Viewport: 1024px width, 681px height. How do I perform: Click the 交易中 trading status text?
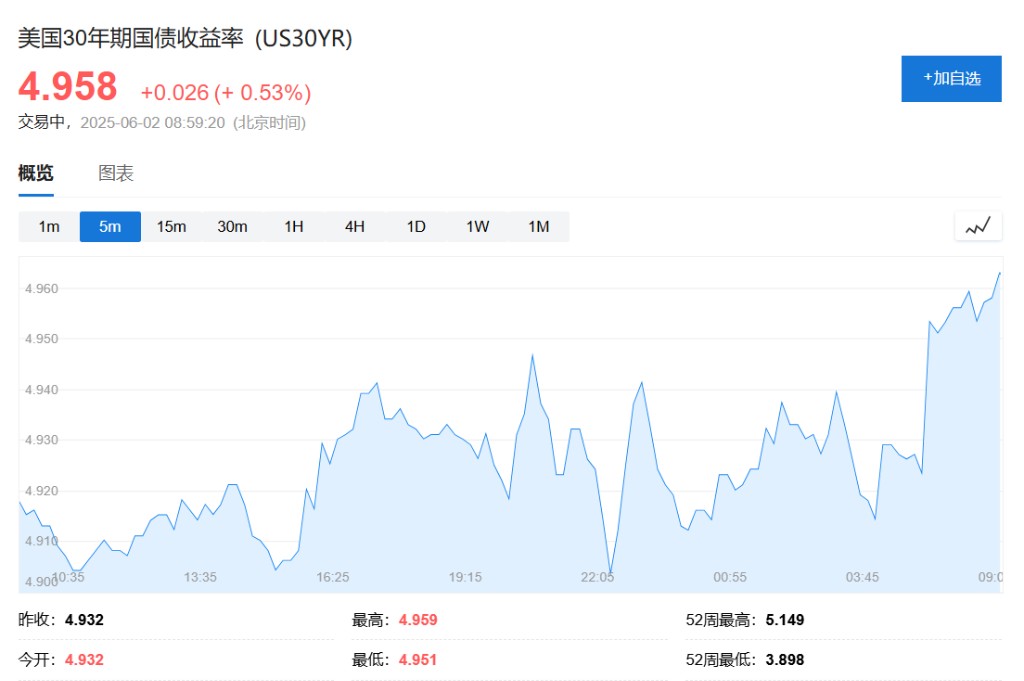41,122
